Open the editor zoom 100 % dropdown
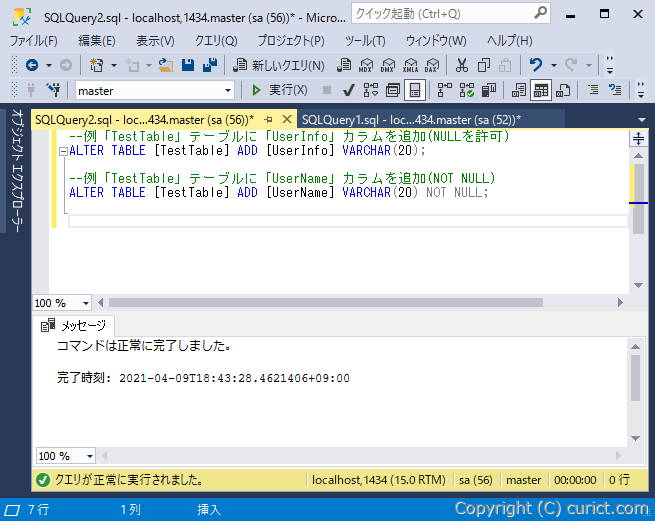 point(86,303)
